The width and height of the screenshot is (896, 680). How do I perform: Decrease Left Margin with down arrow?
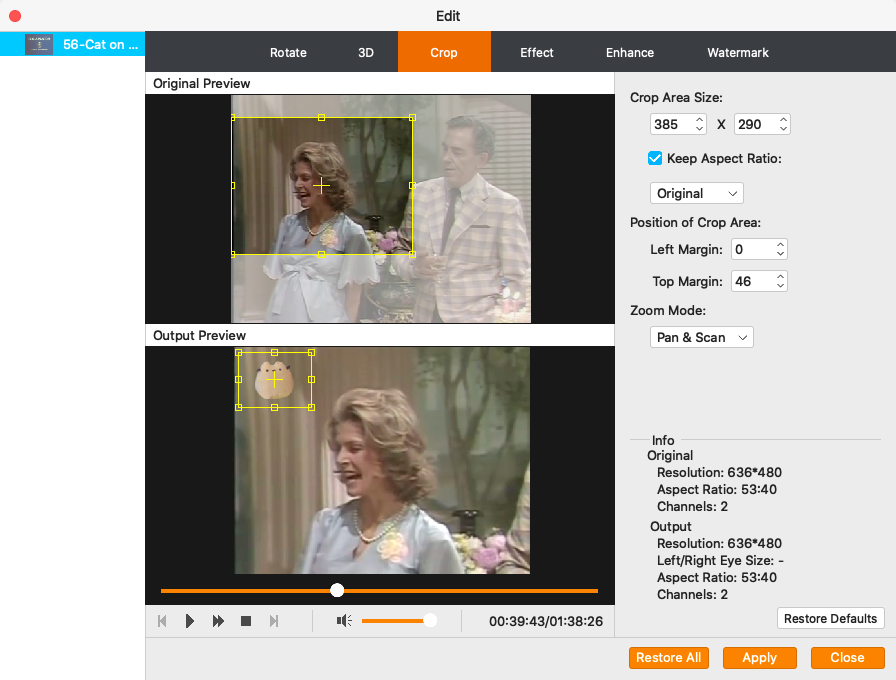click(x=781, y=254)
